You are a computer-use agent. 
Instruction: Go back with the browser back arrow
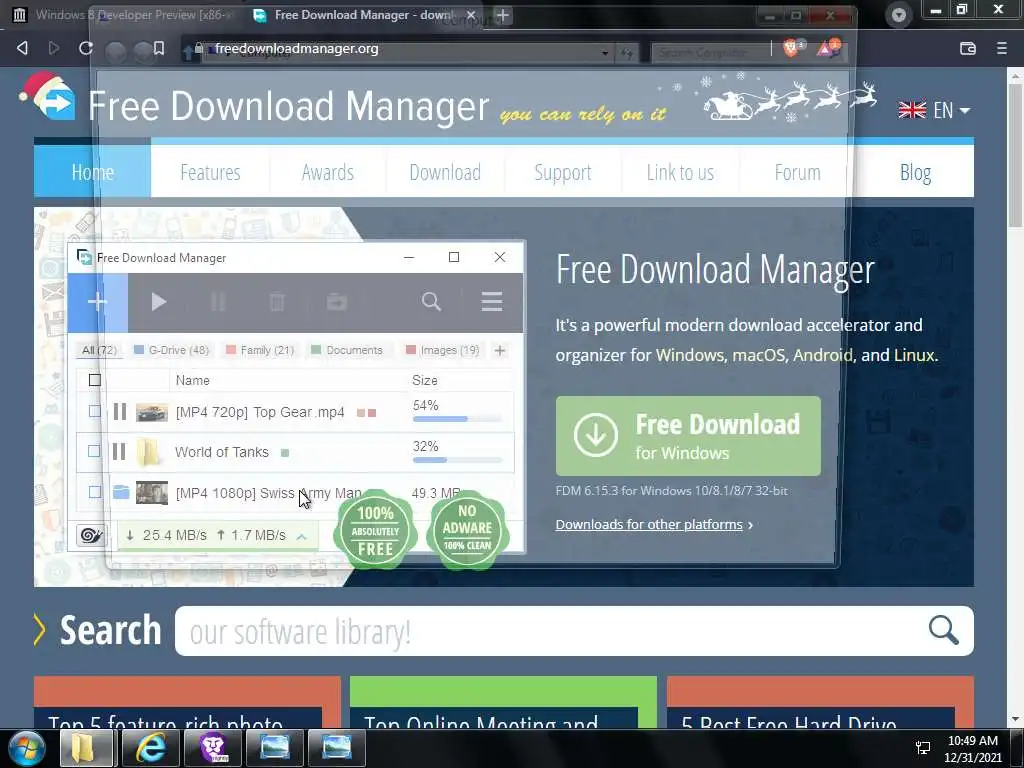click(x=22, y=48)
